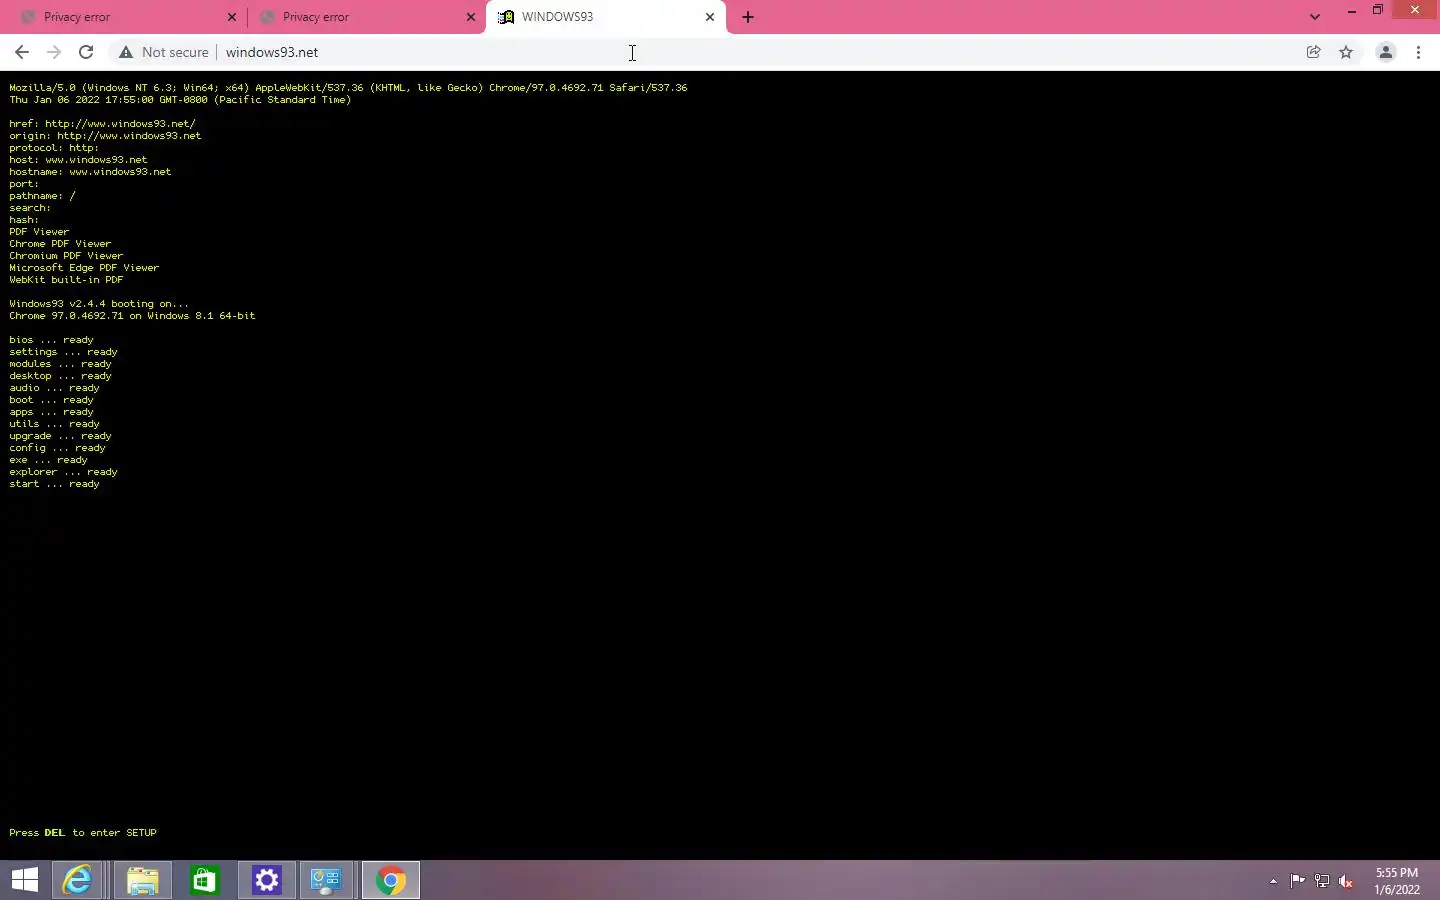1440x900 pixels.
Task: Open the Windows Store taskbar icon
Action: click(204, 880)
